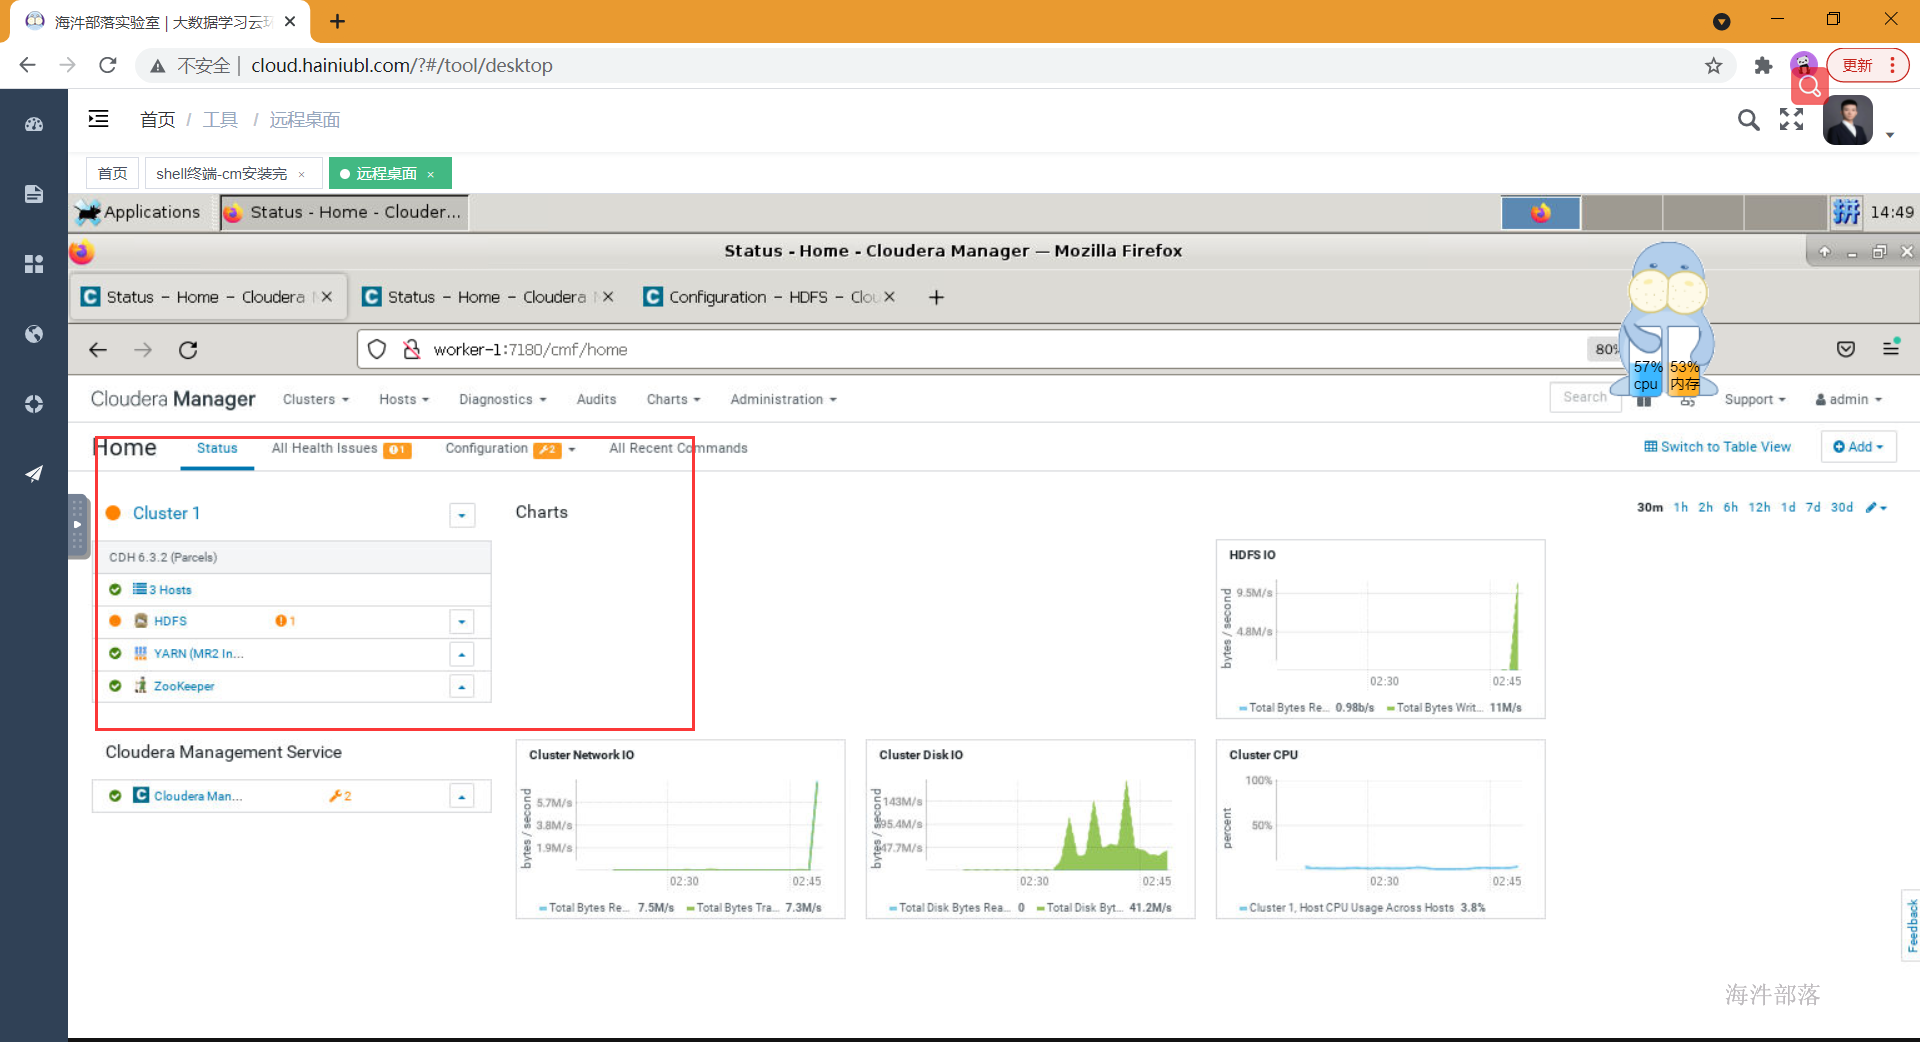Viewport: 1920px width, 1042px height.
Task: Select the 30d time range
Action: [1842, 507]
